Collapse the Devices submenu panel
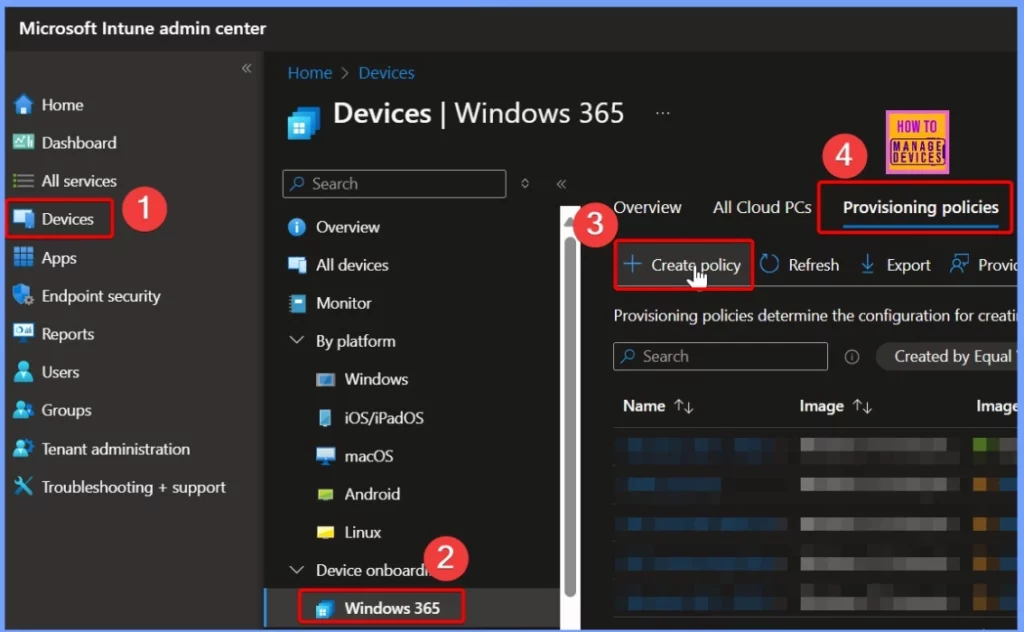Image resolution: width=1024 pixels, height=632 pixels. pos(561,184)
